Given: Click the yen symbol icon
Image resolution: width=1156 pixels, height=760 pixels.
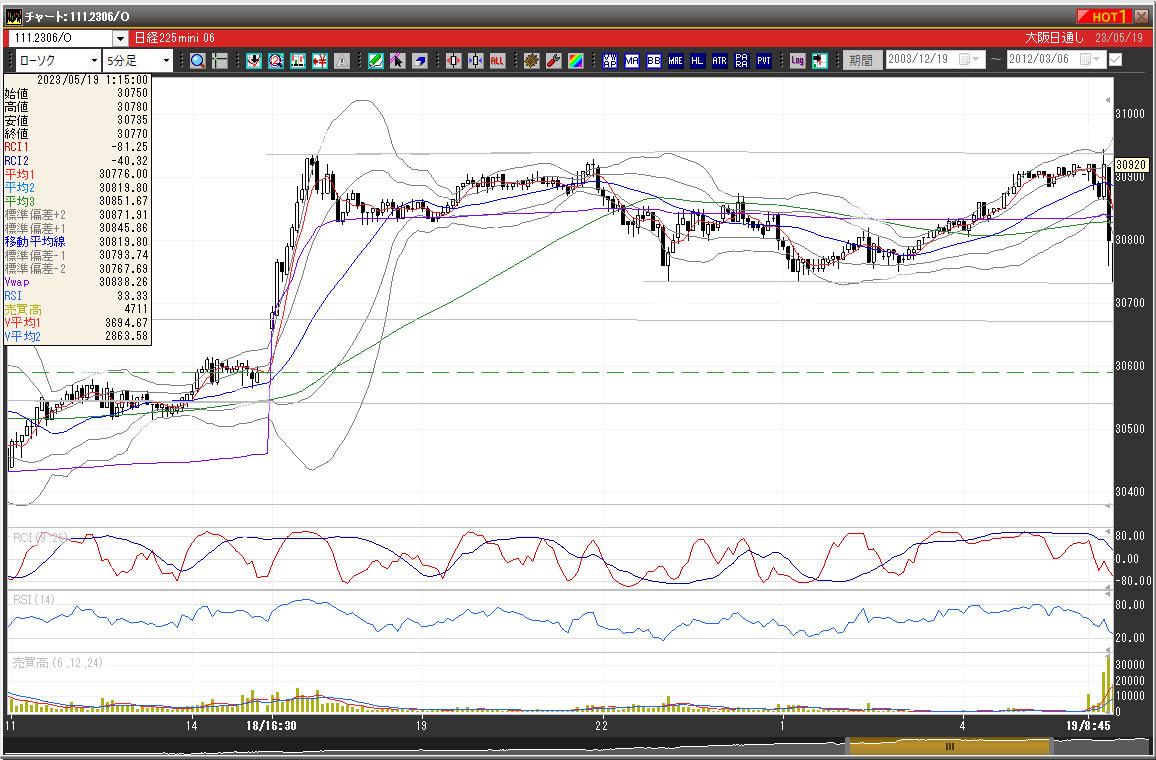Looking at the screenshot, I should click(x=320, y=60).
